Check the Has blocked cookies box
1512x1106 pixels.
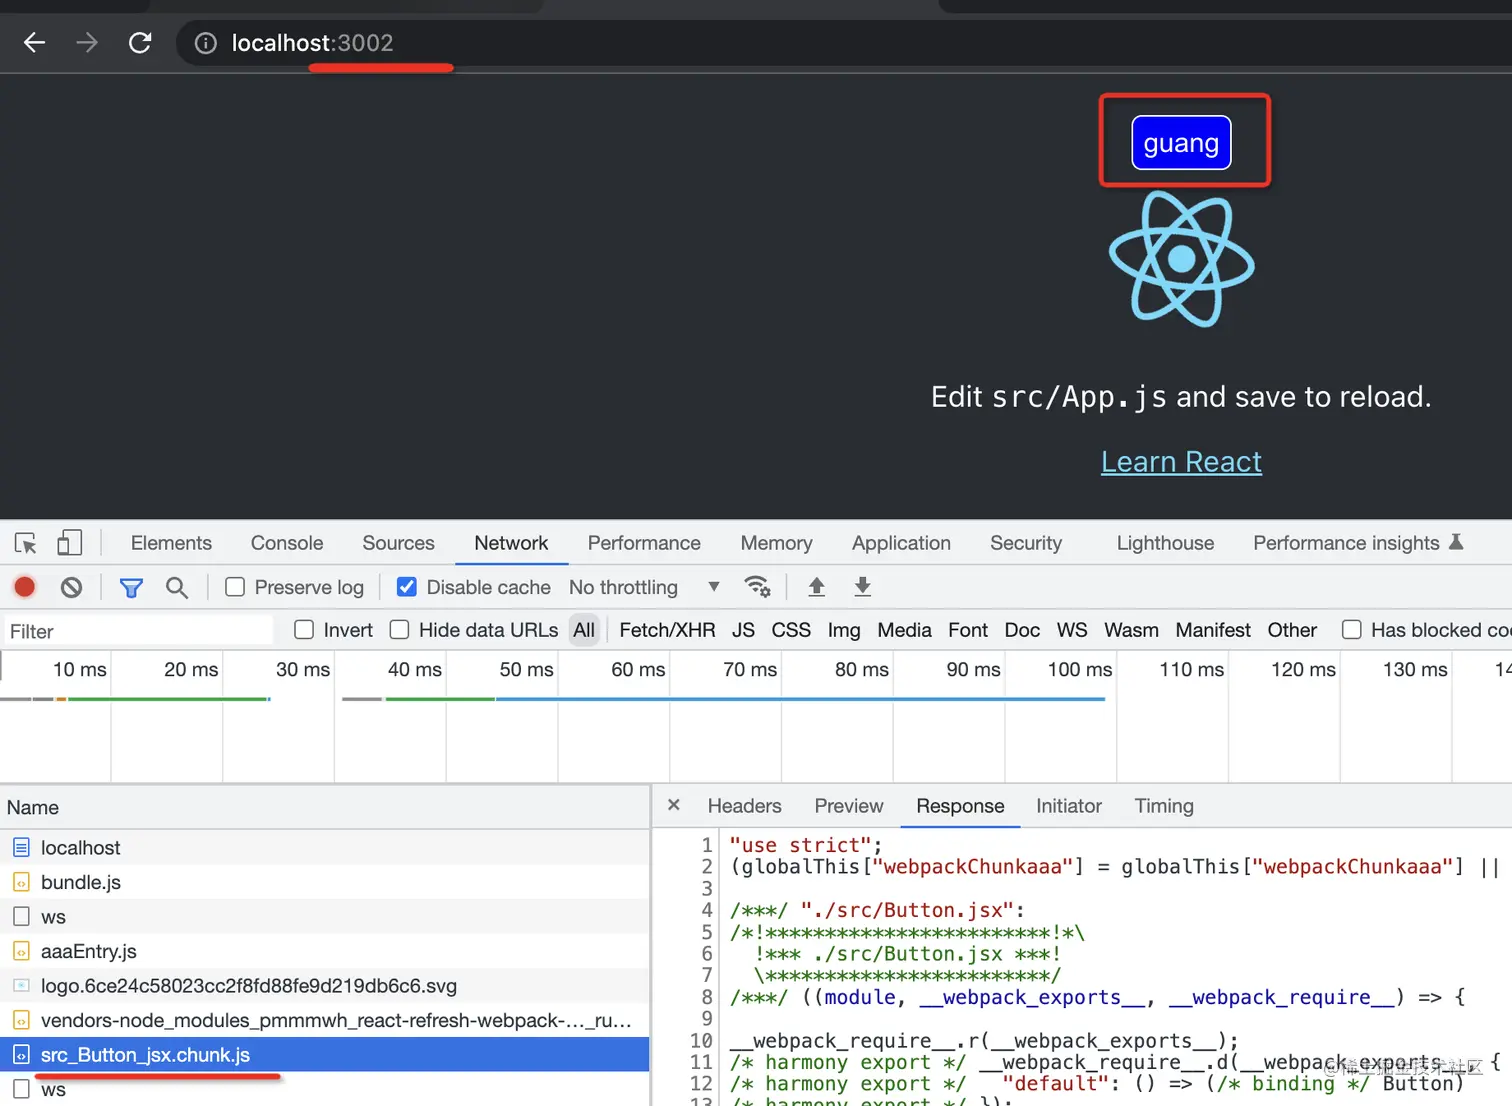[1352, 630]
